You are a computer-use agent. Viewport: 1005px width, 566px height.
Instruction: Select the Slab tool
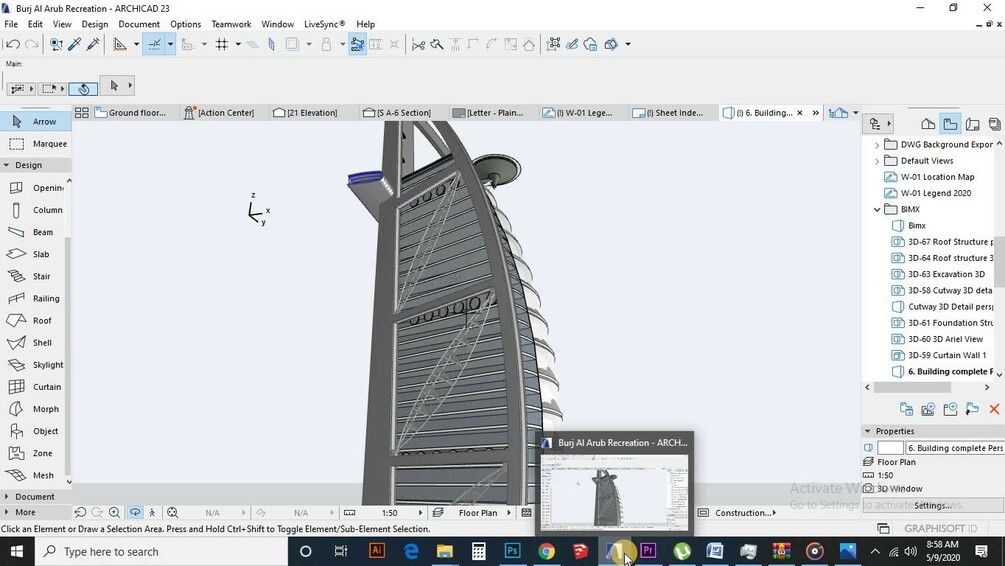pyautogui.click(x=35, y=254)
